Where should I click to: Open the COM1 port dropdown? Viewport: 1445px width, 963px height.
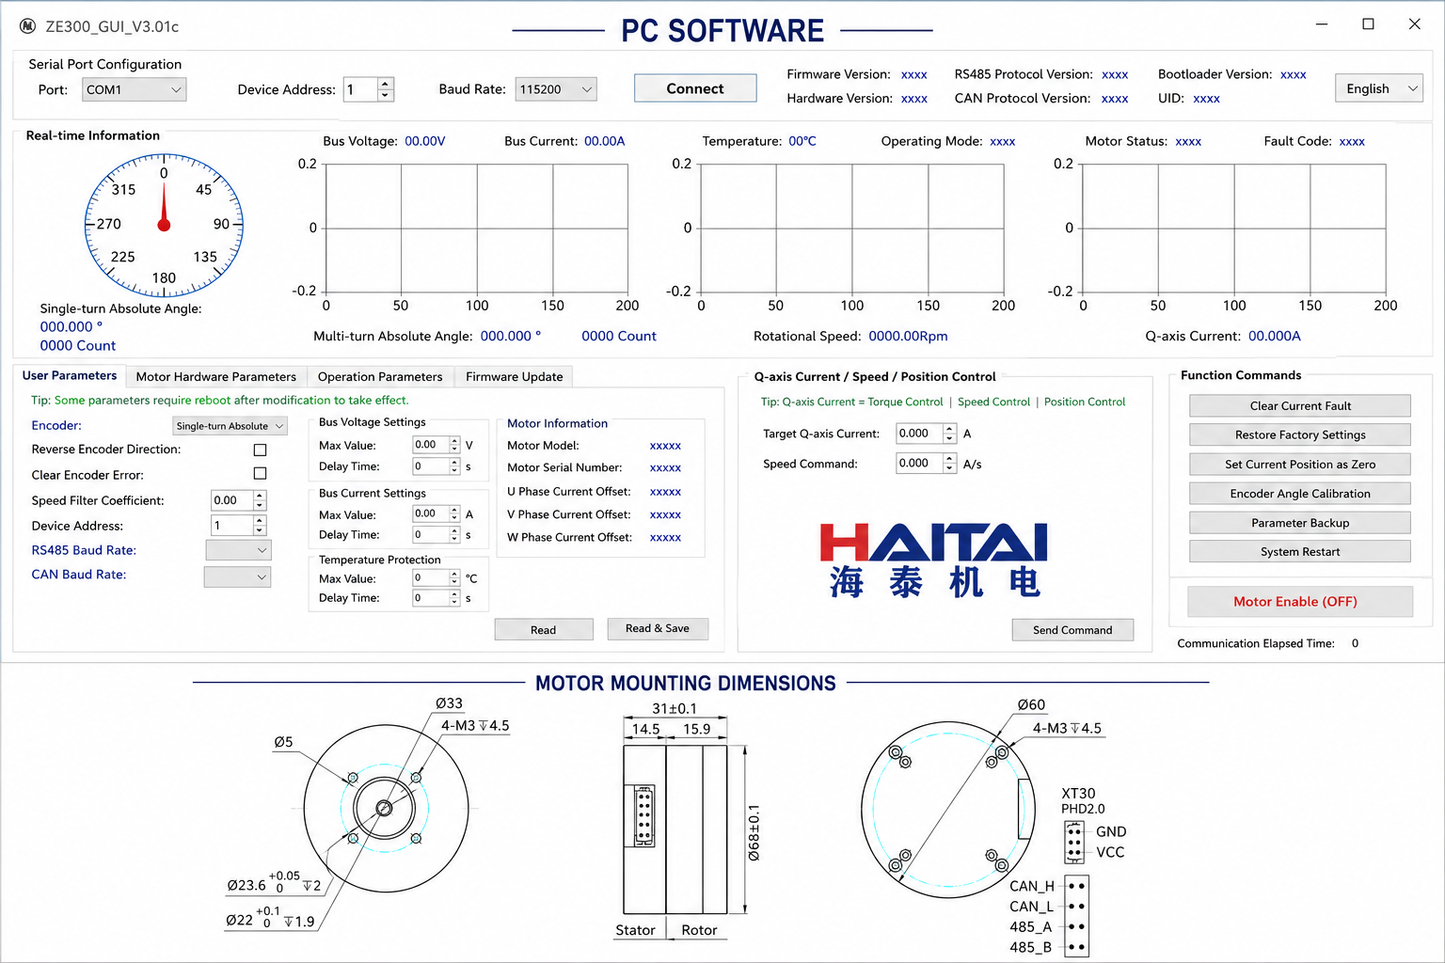point(134,90)
